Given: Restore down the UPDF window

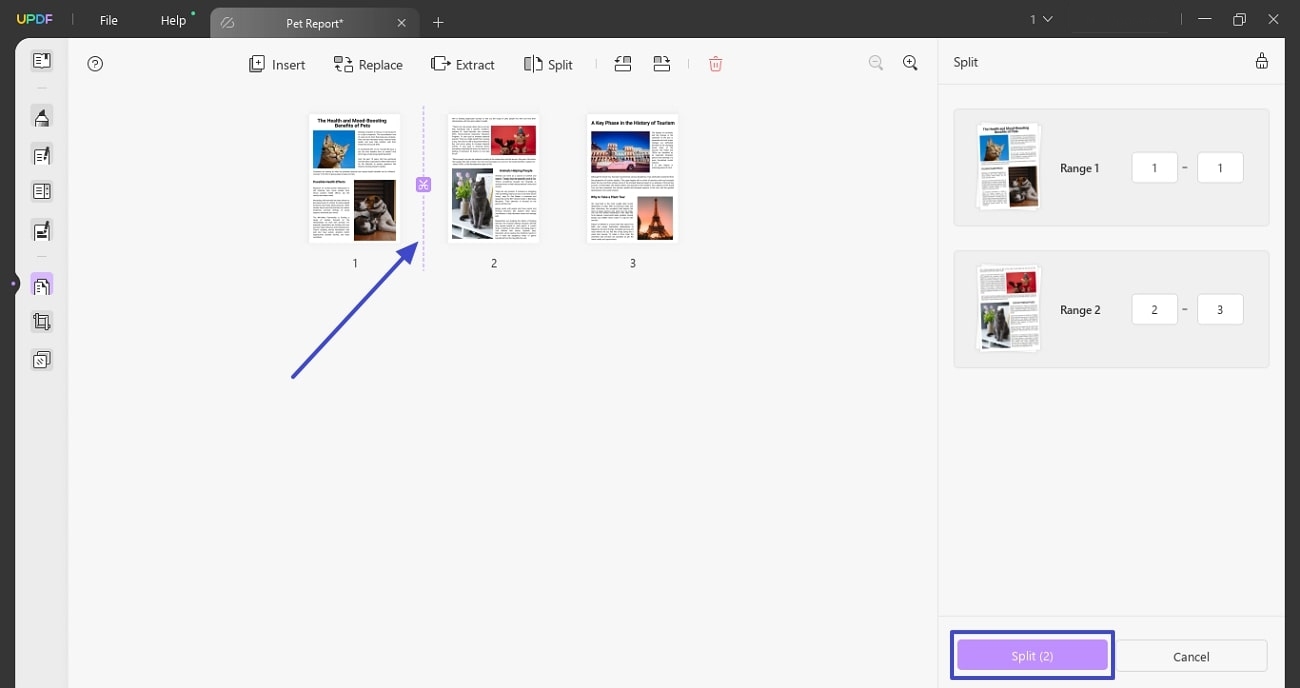Looking at the screenshot, I should [x=1240, y=19].
